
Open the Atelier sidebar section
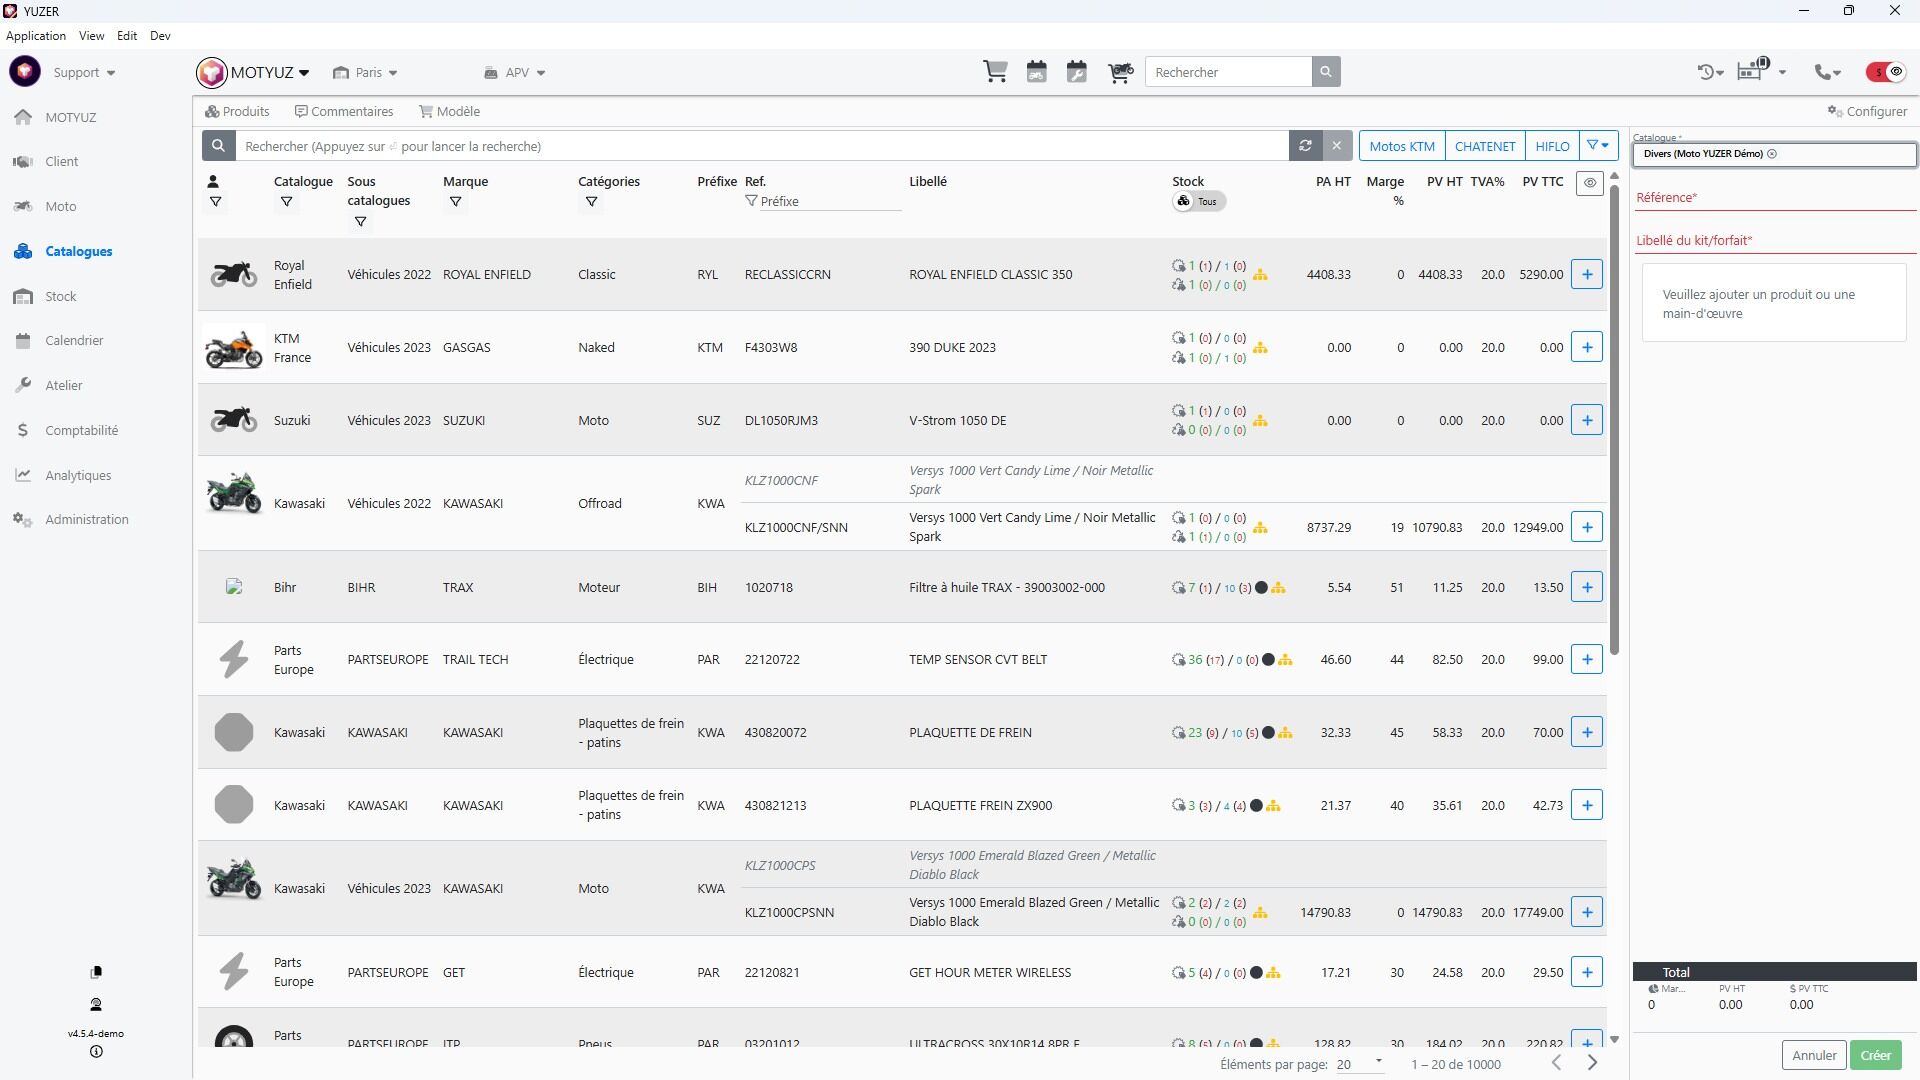pos(63,385)
